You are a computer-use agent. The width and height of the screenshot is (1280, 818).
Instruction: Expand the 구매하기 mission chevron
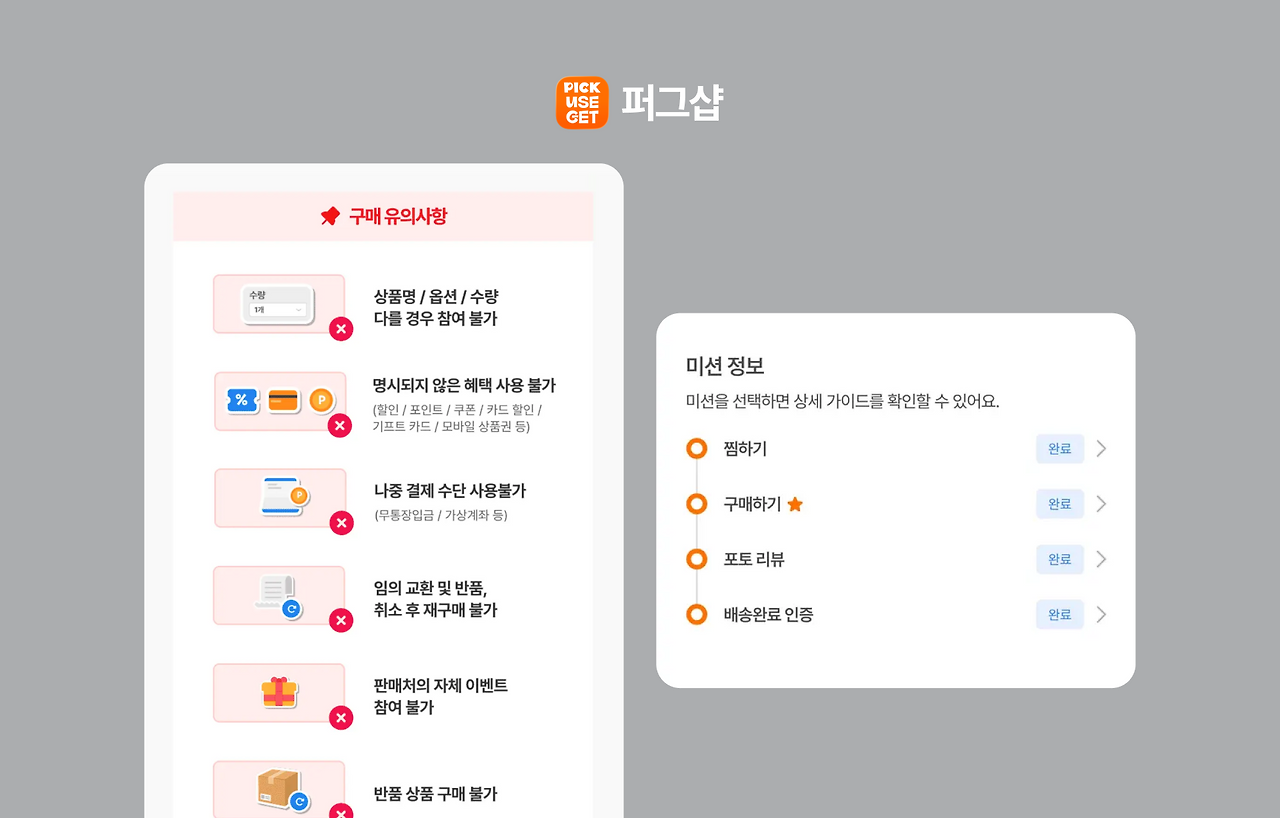point(1101,504)
